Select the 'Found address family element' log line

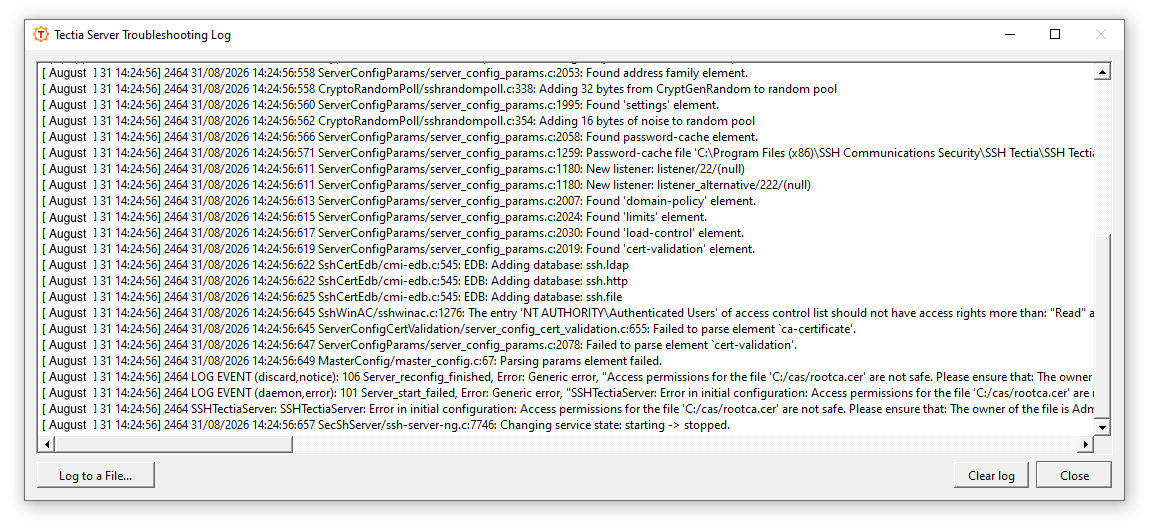tap(394, 72)
